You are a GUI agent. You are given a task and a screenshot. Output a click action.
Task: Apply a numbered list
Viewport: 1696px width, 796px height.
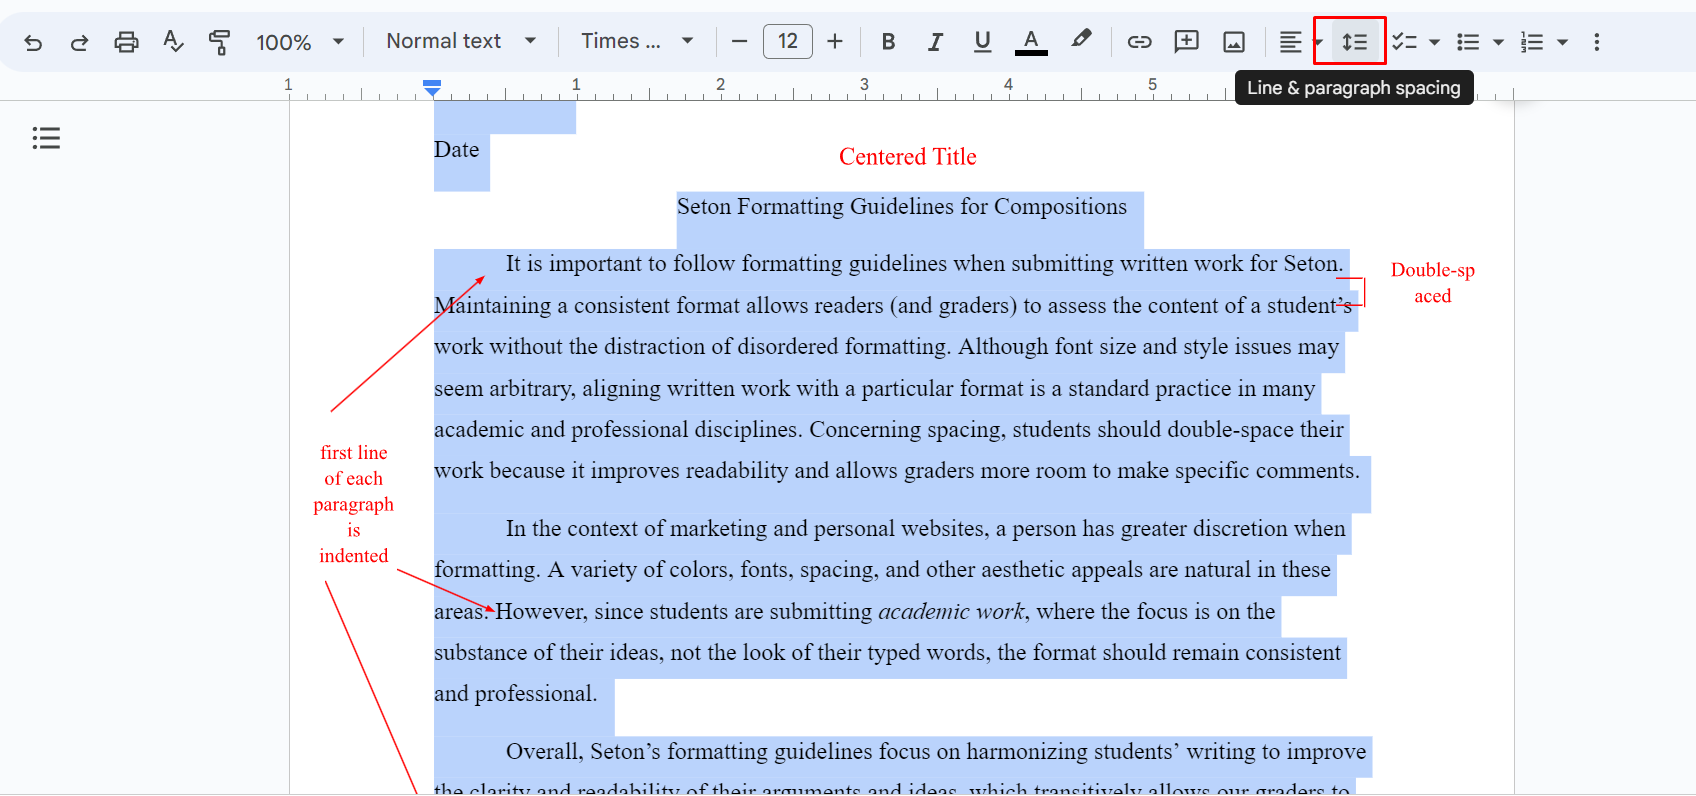pos(1532,42)
